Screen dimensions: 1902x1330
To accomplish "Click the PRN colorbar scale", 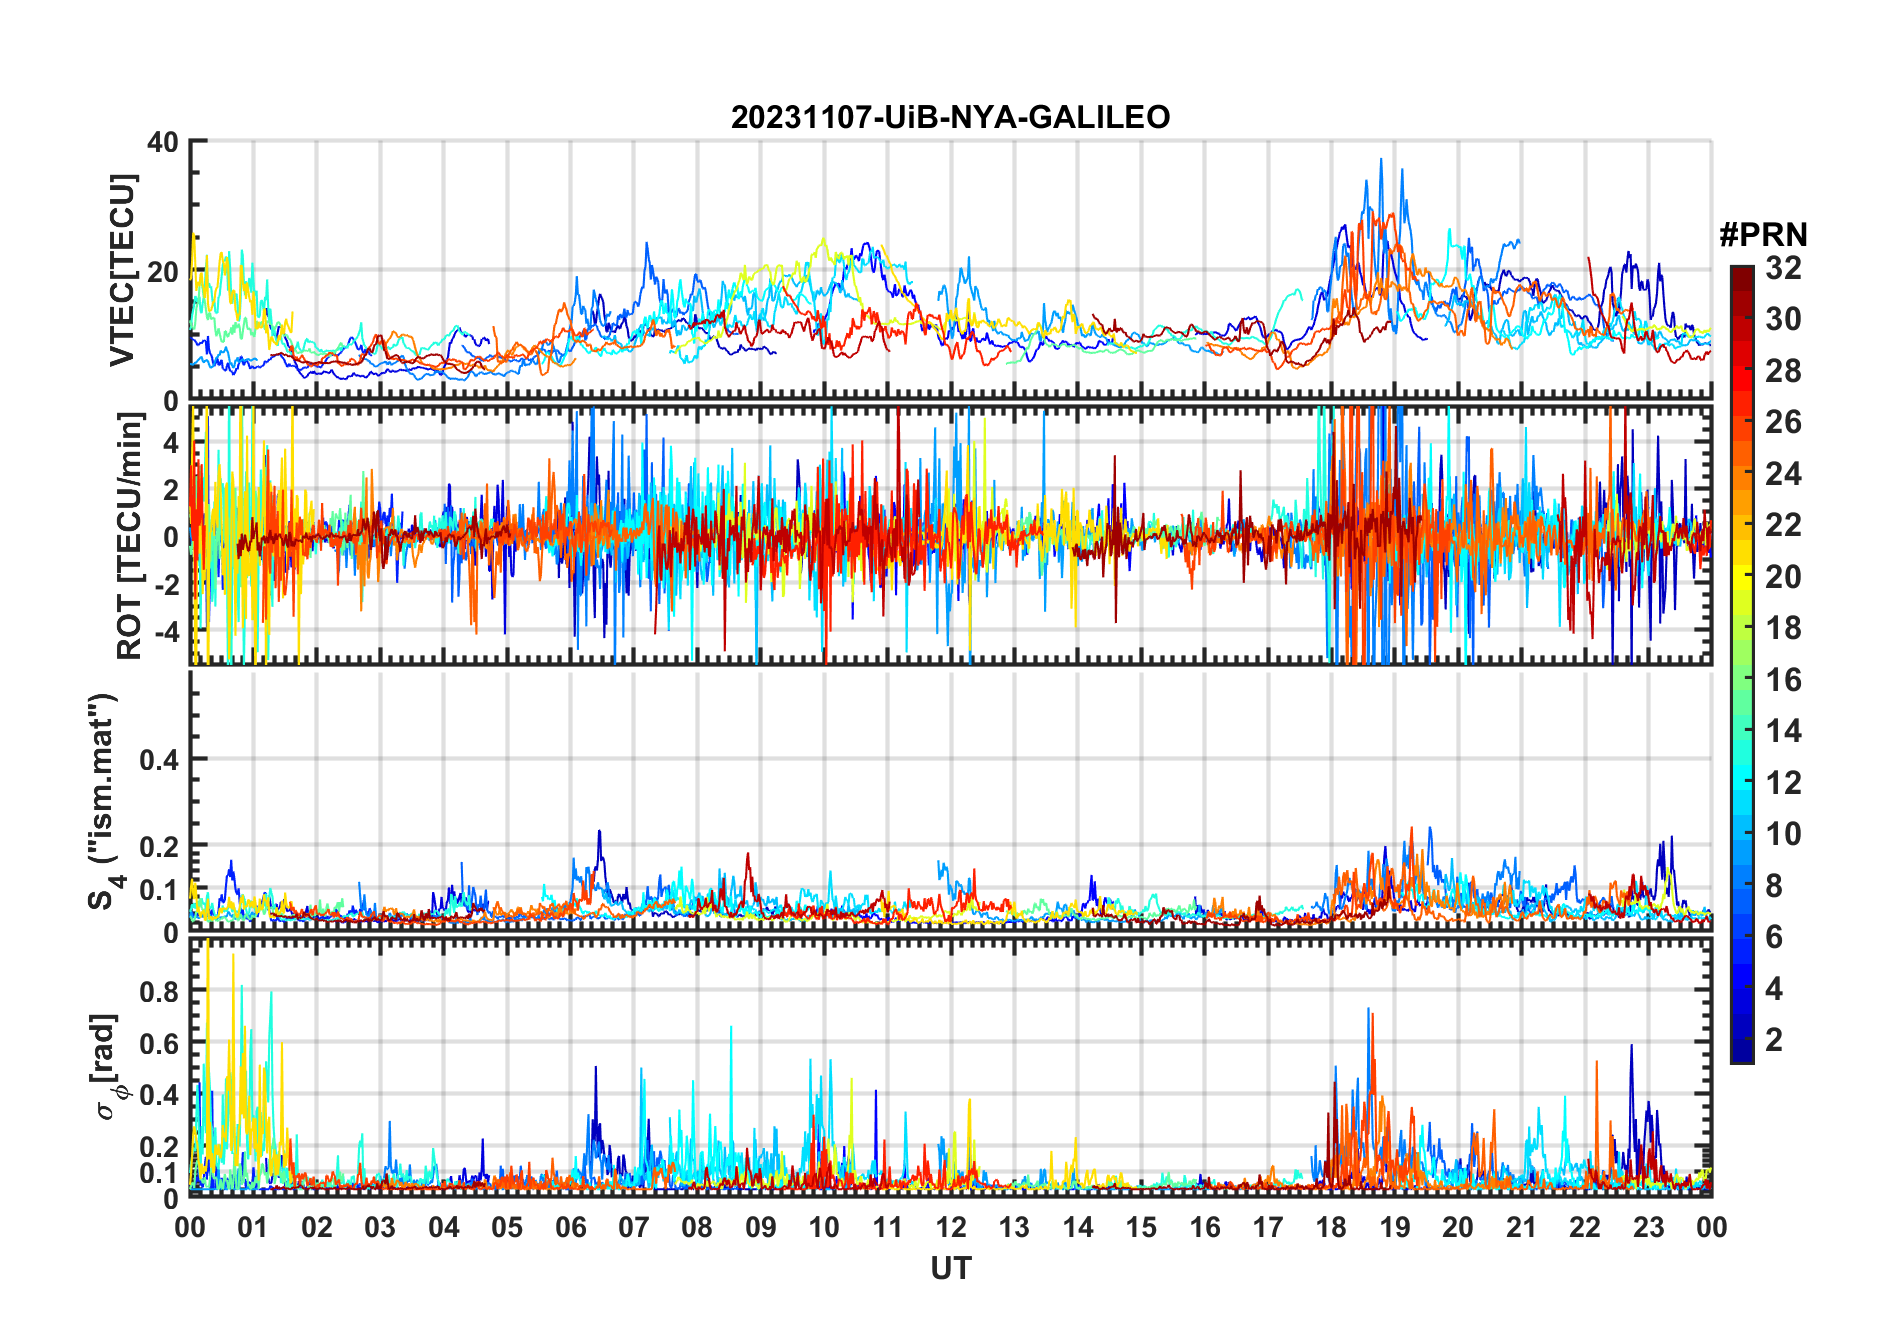I will (1741, 664).
